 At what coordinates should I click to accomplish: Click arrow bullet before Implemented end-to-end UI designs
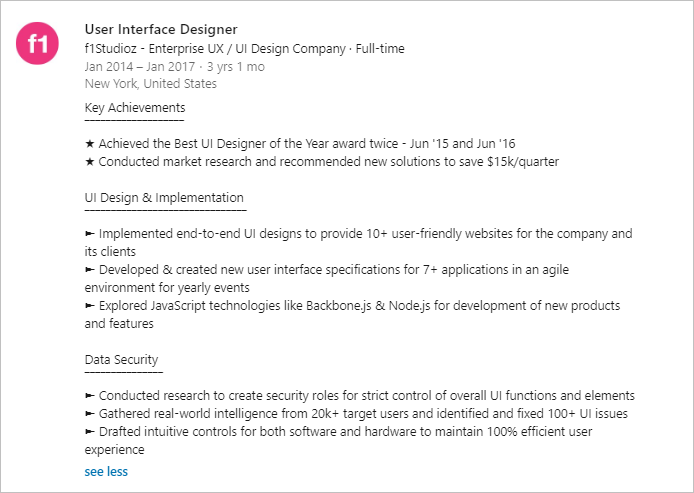click(x=90, y=234)
